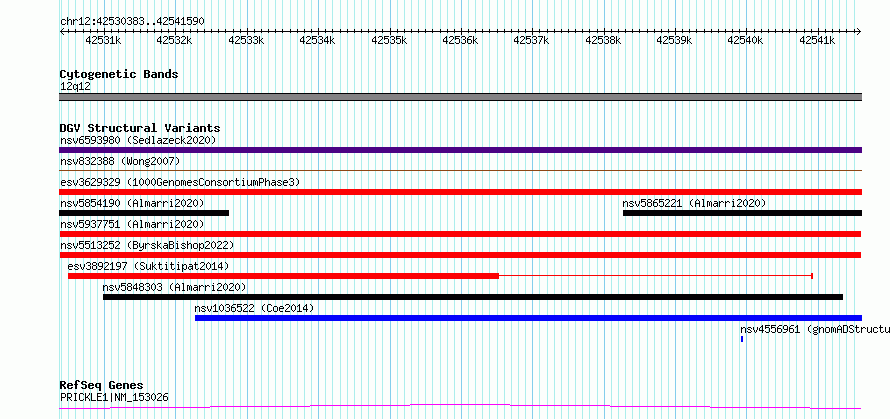The image size is (890, 419).
Task: Click the red nsv5513252 variant bar
Action: (460, 255)
